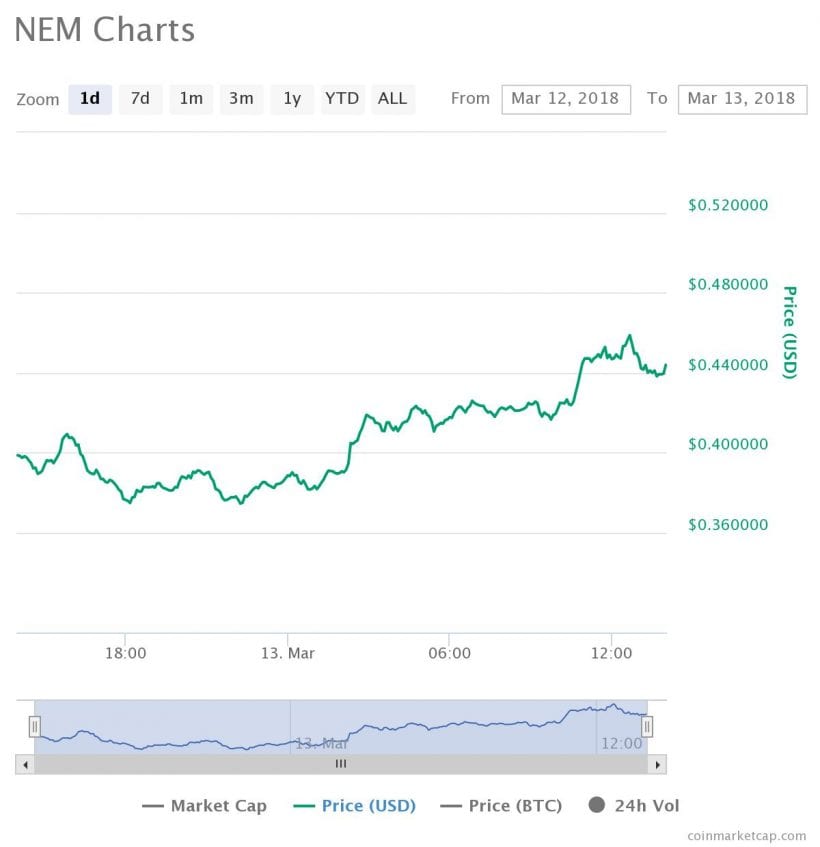Switch zoom to 3m

click(241, 98)
